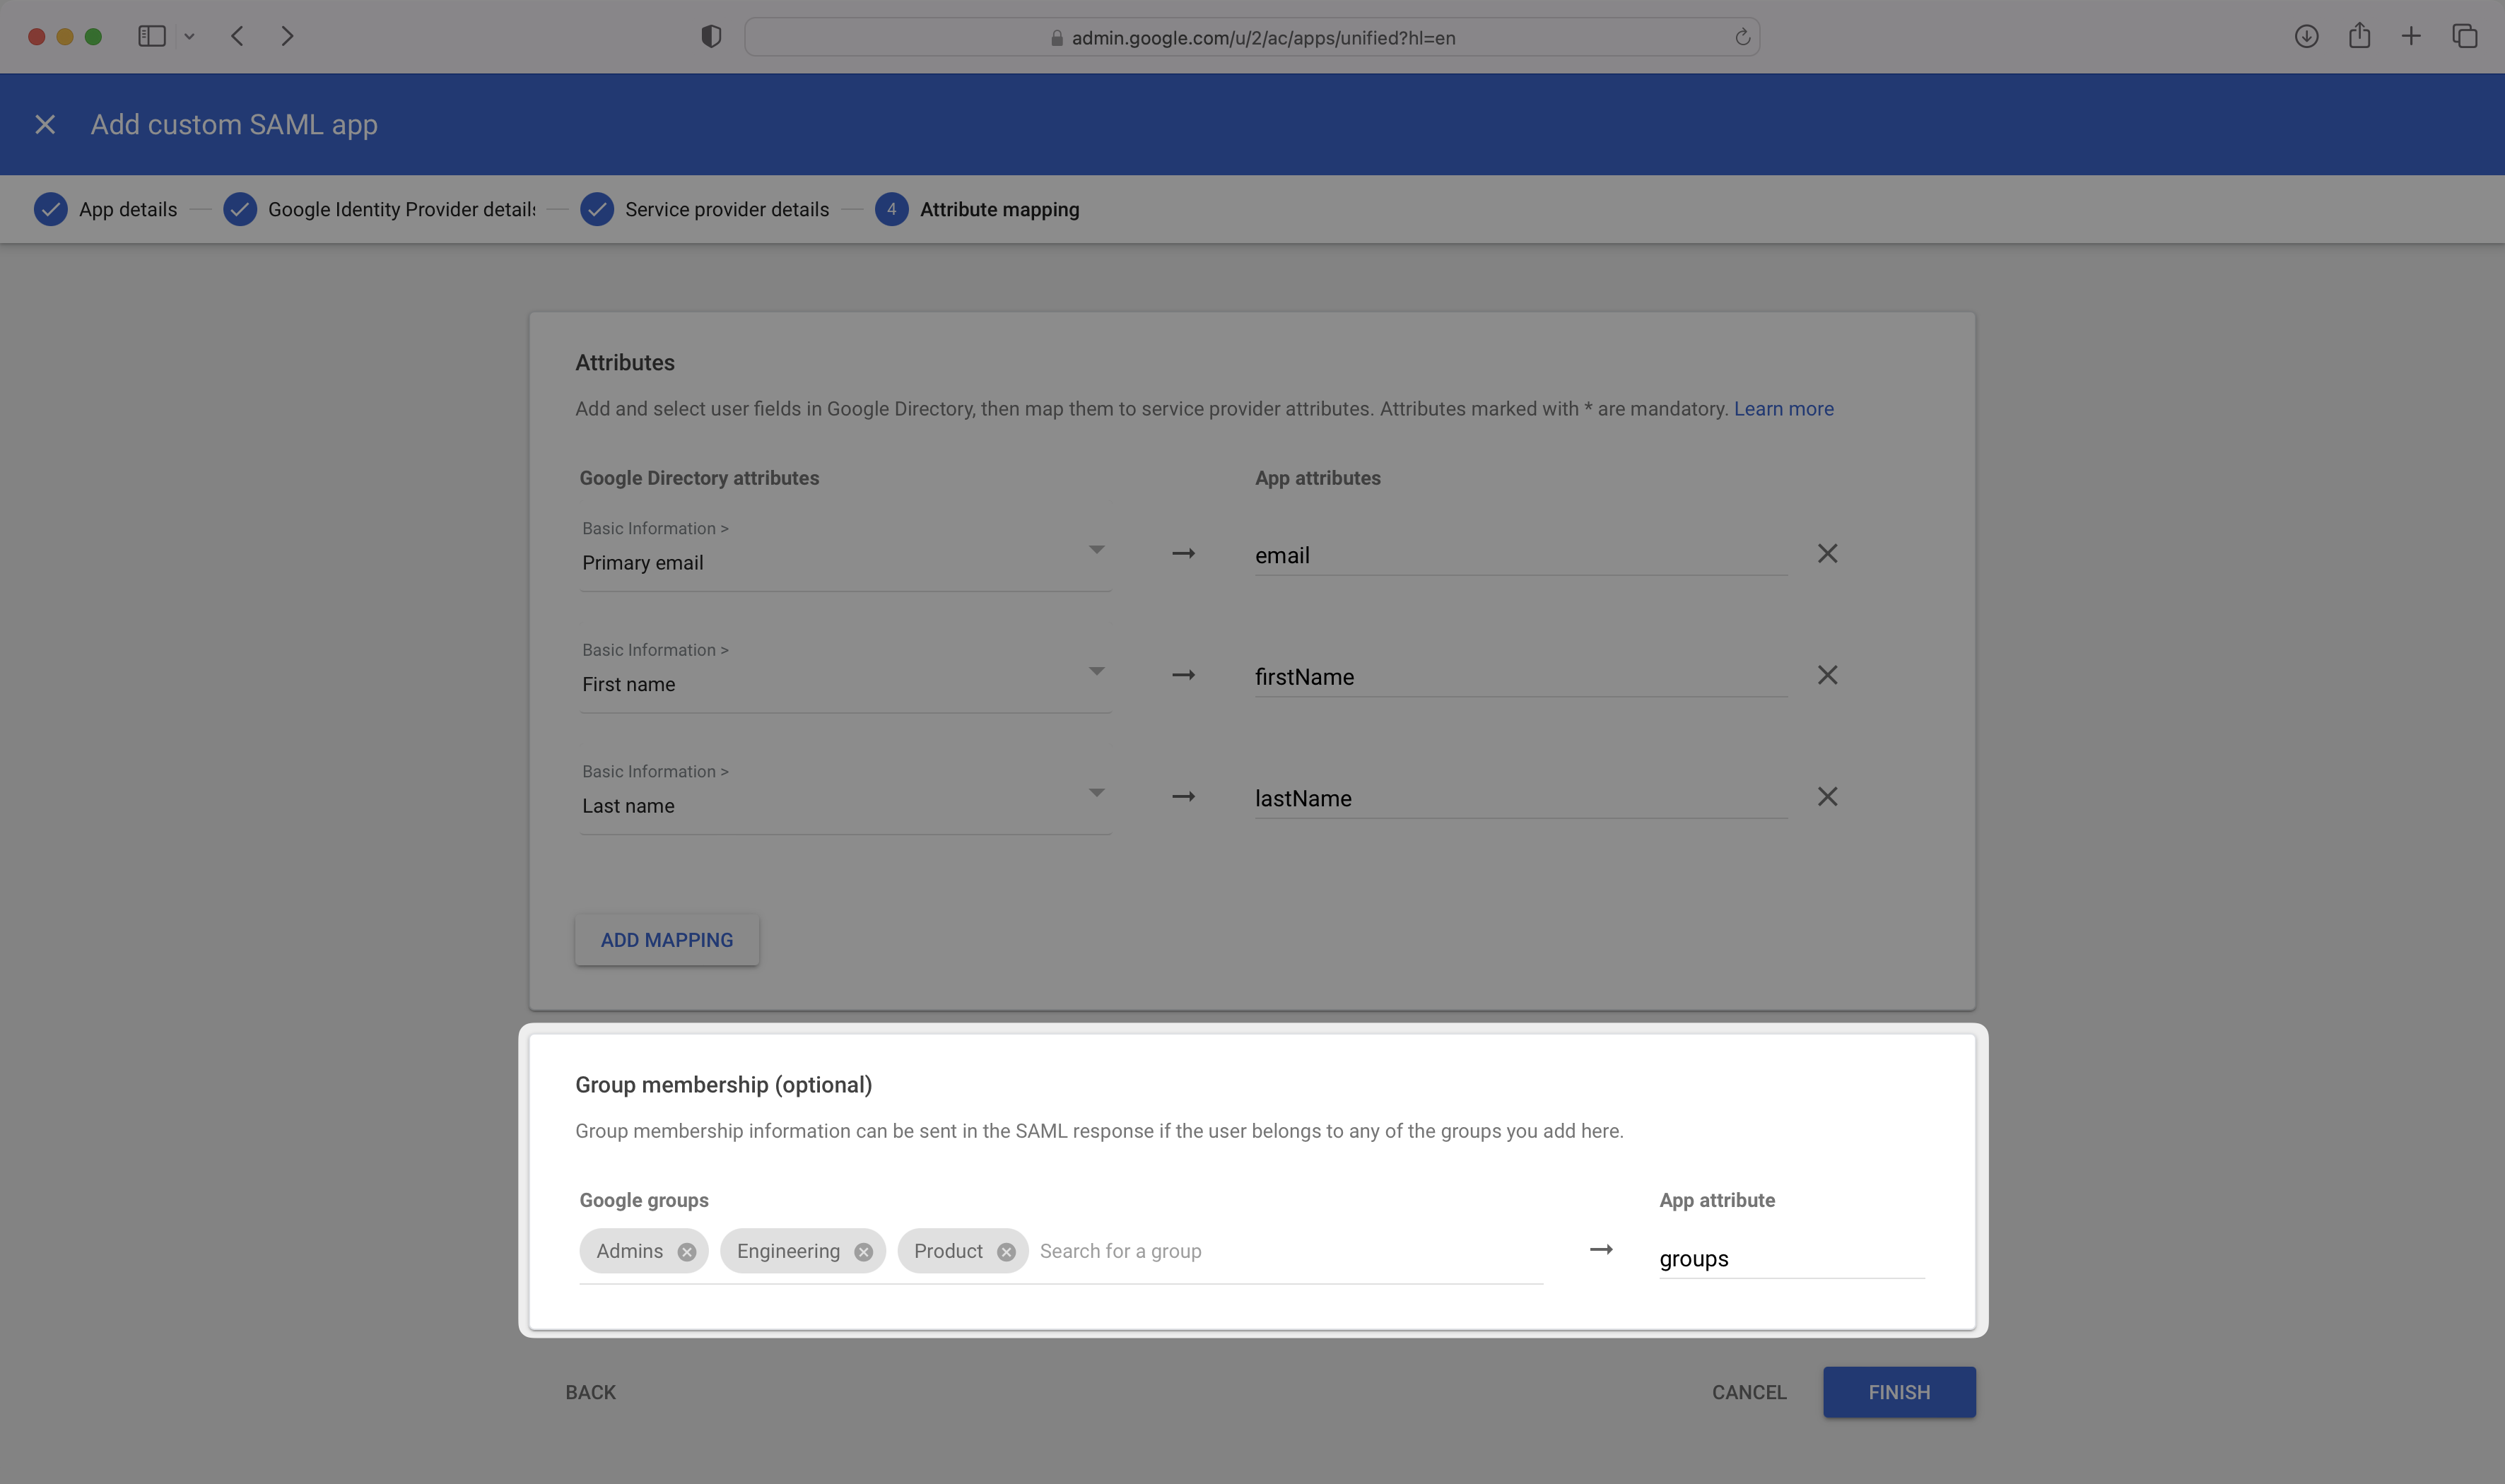Go to the Service provider details step
The height and width of the screenshot is (1484, 2505).
pos(726,209)
